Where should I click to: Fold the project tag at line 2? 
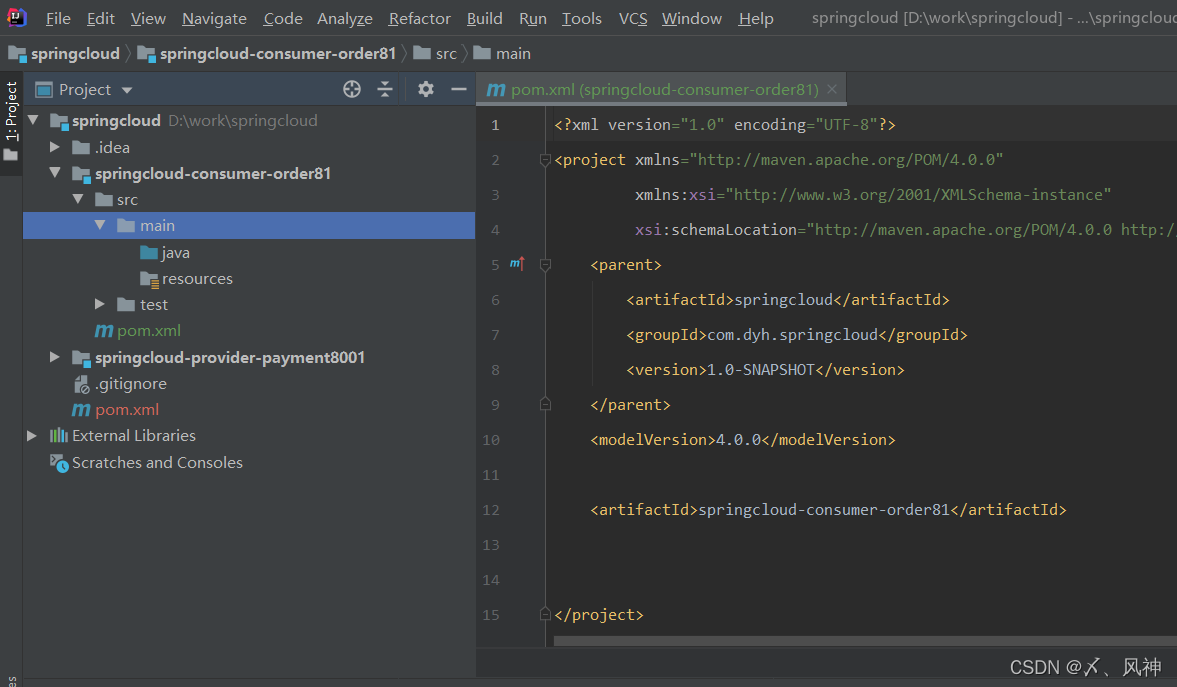[x=546, y=159]
